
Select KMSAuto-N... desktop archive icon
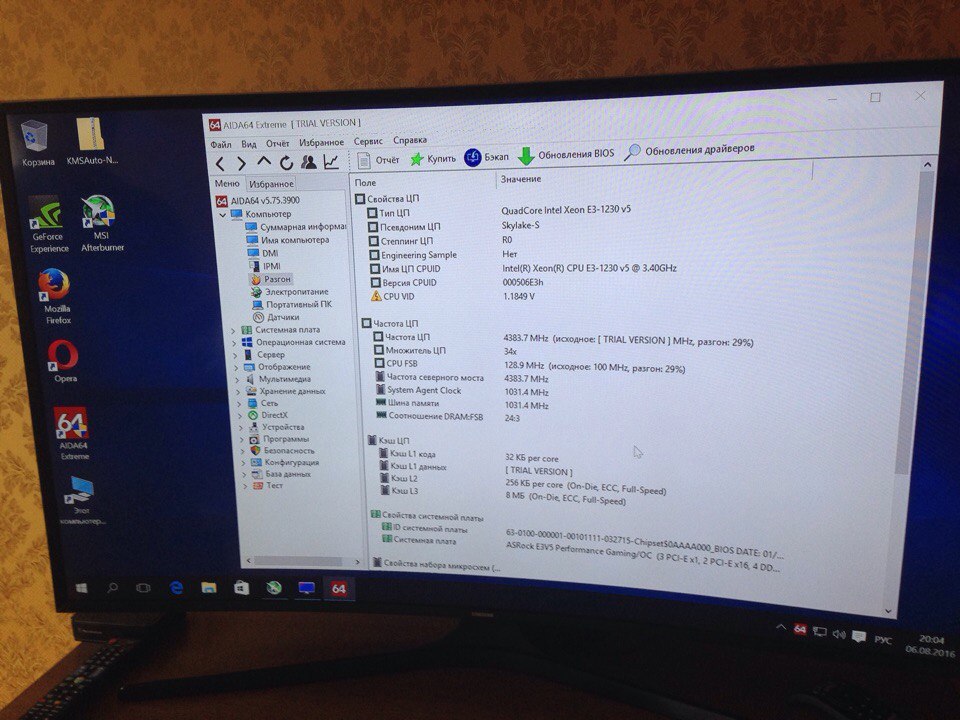point(92,141)
